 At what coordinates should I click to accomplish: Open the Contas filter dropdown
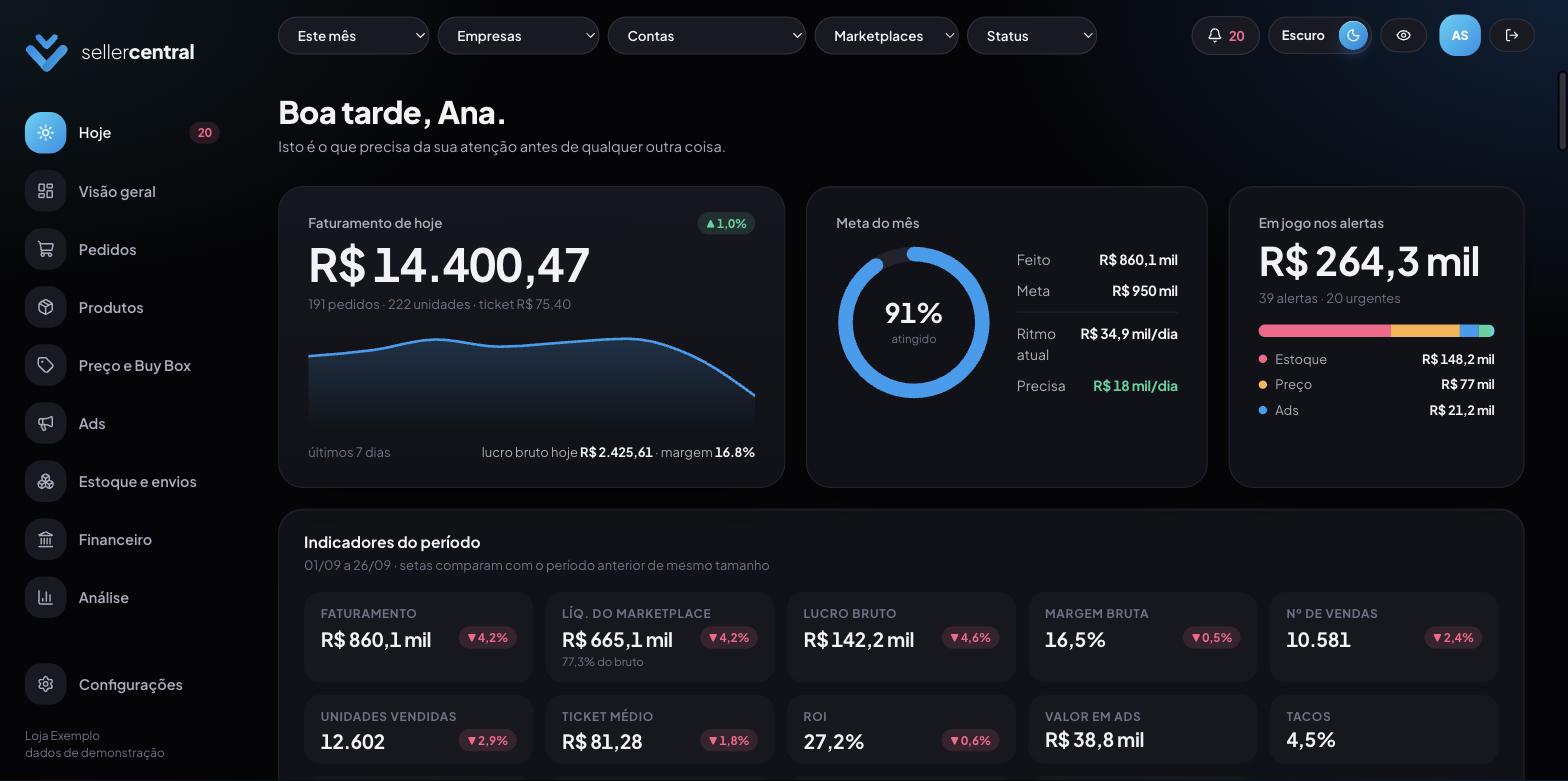[x=707, y=36]
